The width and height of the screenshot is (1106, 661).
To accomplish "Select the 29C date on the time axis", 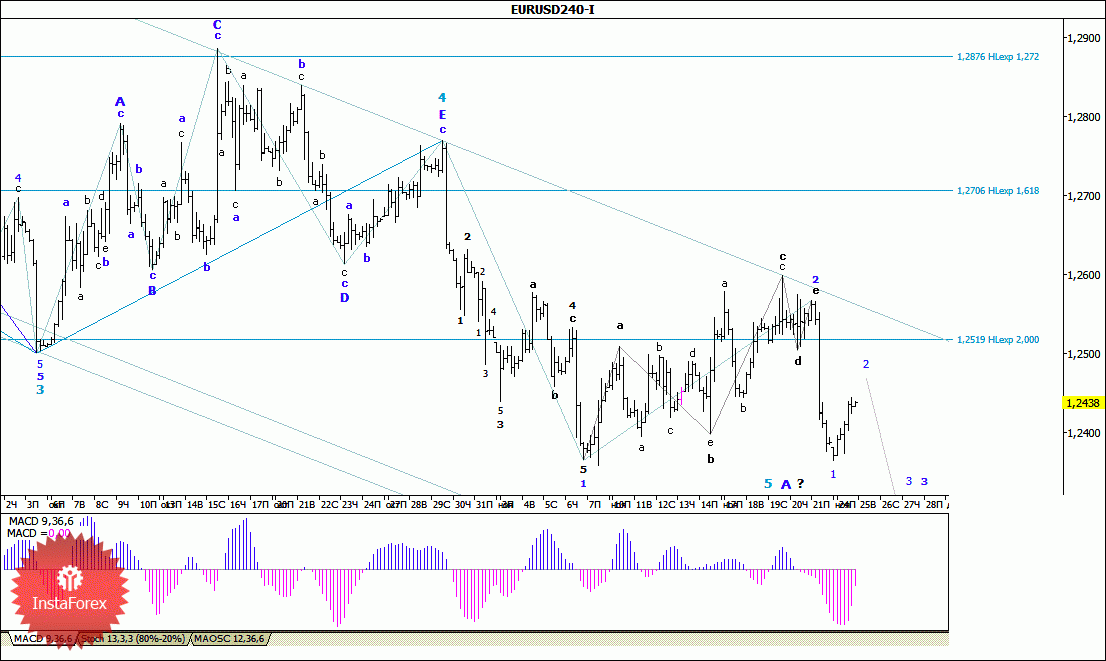I will pyautogui.click(x=442, y=504).
